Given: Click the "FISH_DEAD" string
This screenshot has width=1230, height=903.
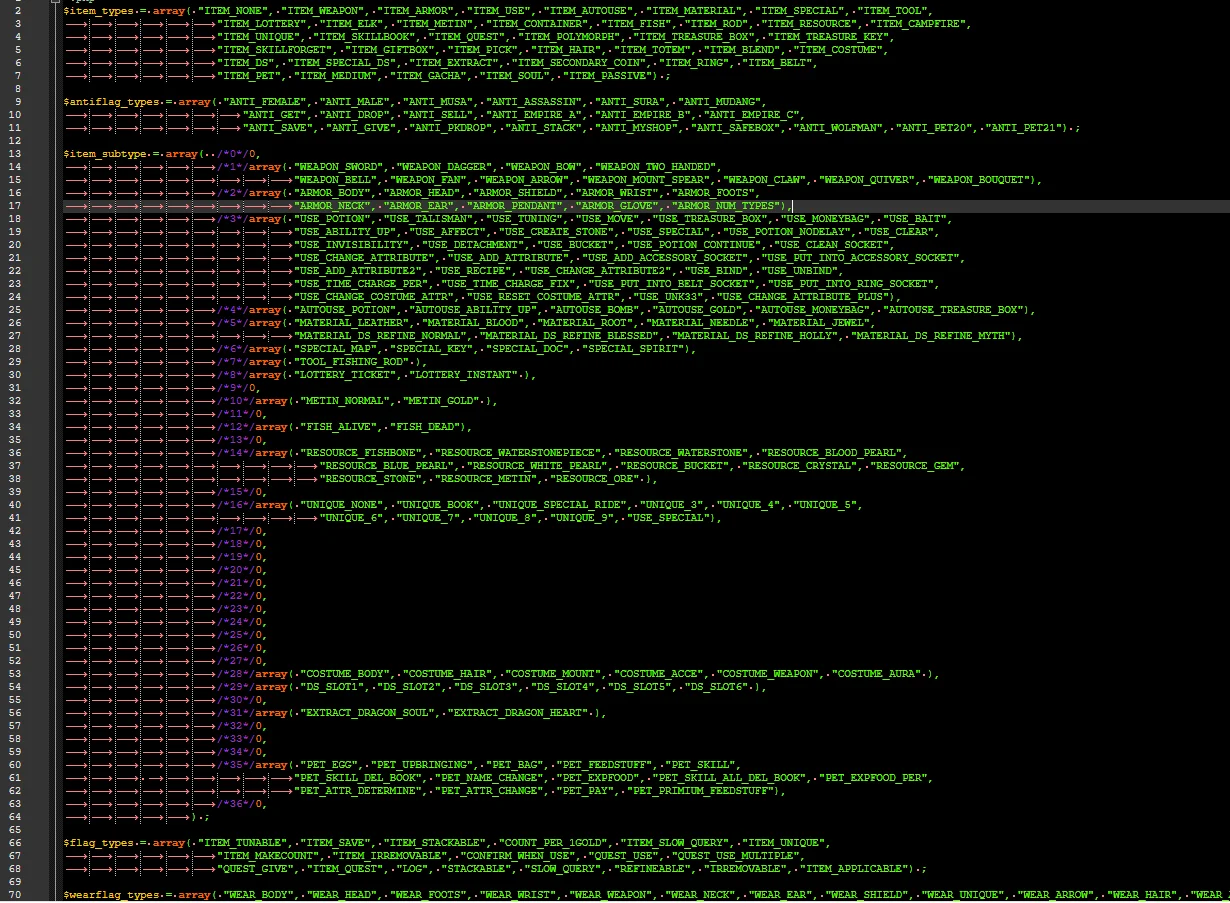Looking at the screenshot, I should 426,426.
